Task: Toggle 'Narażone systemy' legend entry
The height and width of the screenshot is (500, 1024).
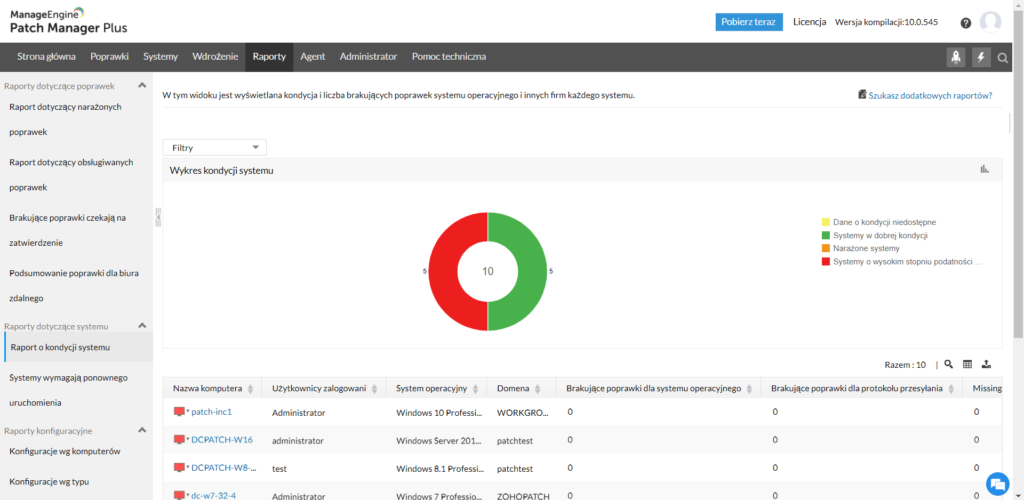Action: click(x=866, y=248)
